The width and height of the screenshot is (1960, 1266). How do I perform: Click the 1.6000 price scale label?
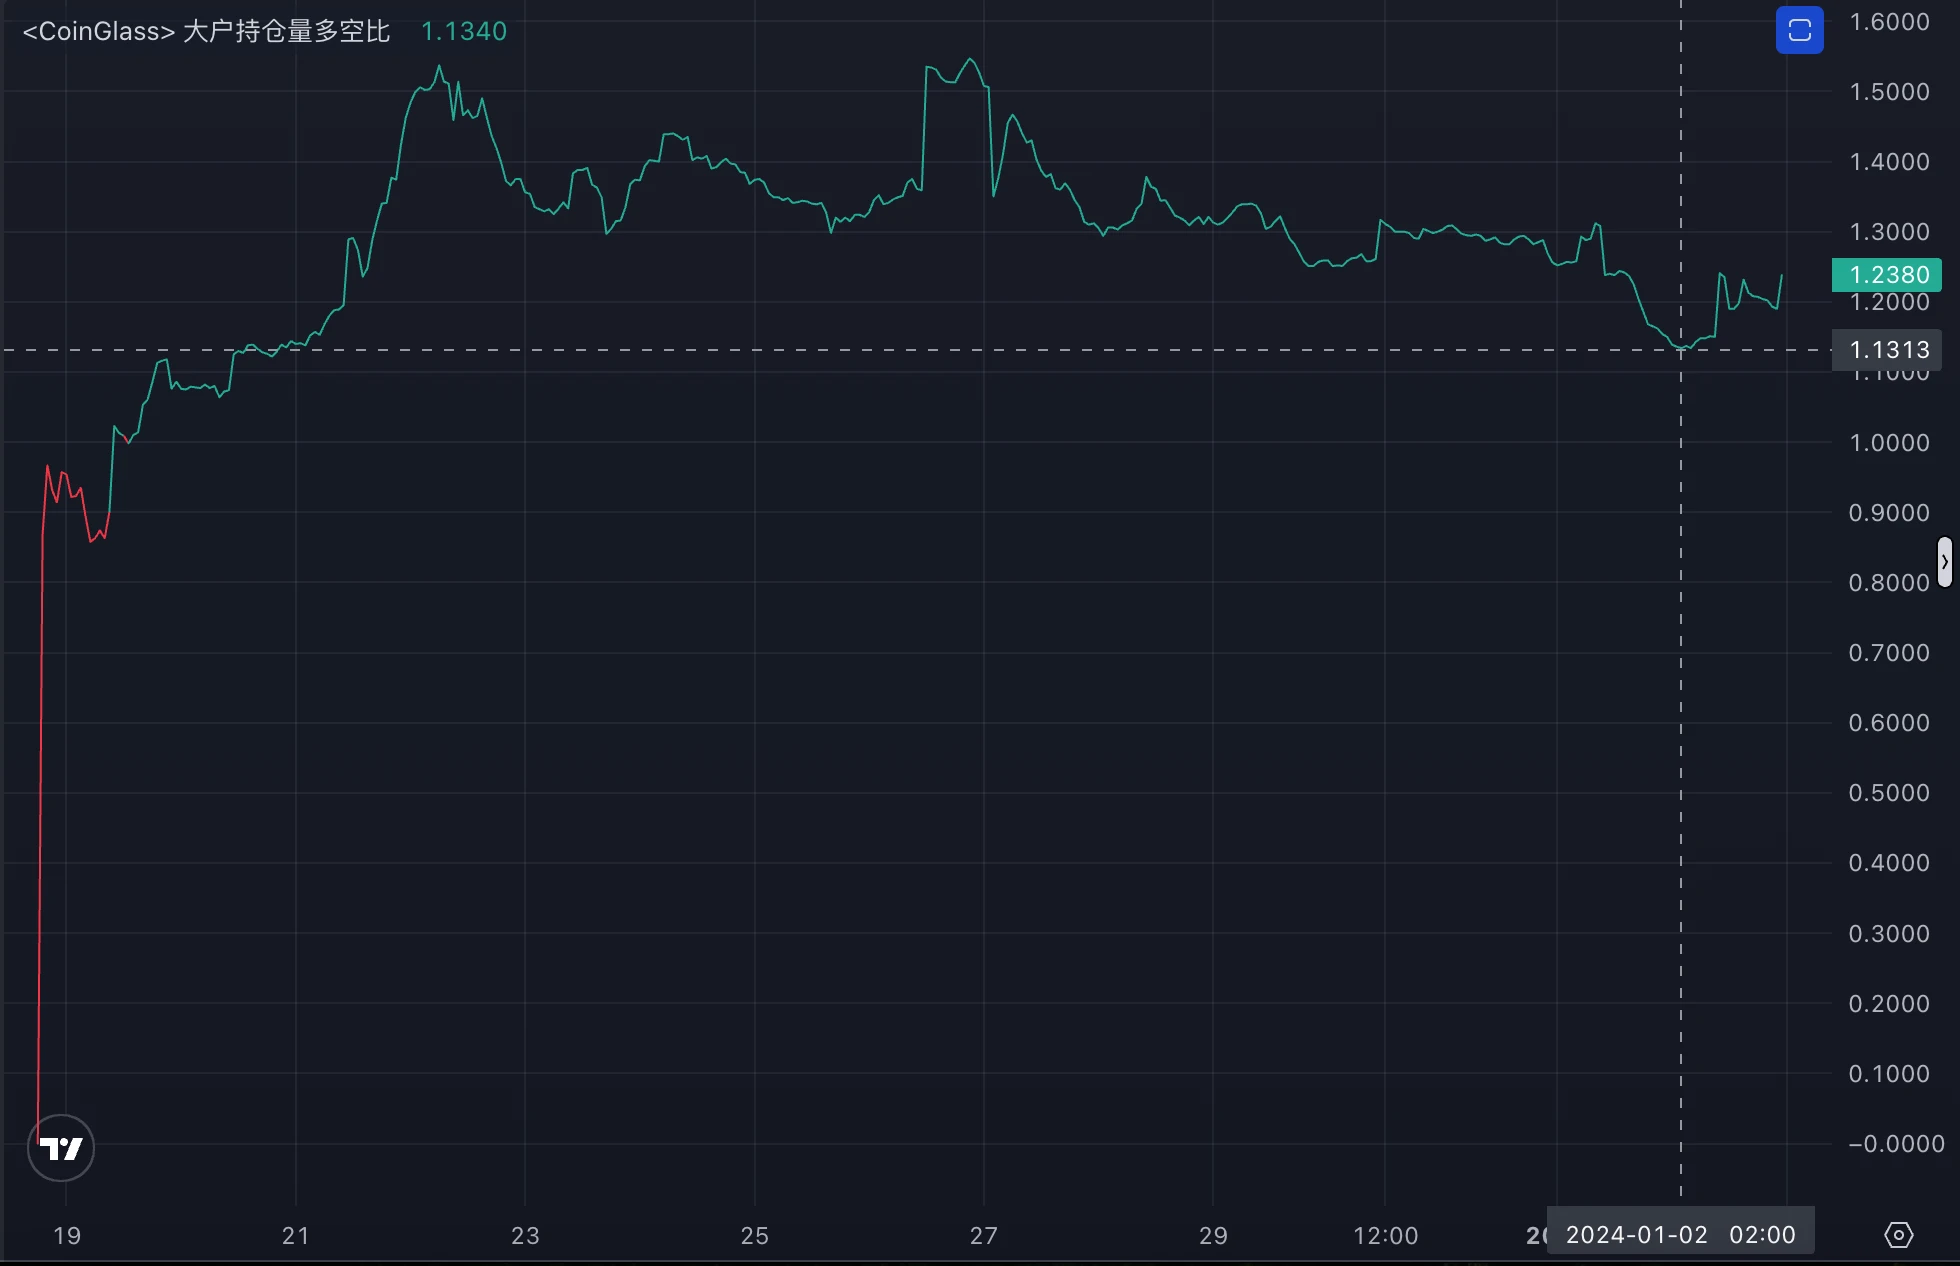pyautogui.click(x=1889, y=22)
